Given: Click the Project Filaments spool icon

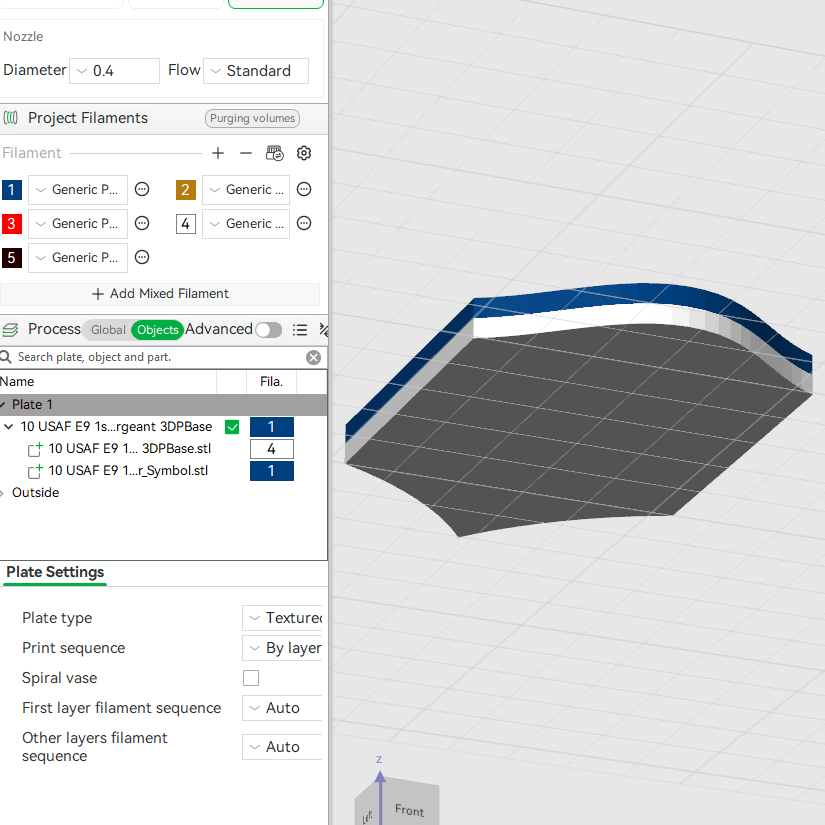Looking at the screenshot, I should 11,117.
